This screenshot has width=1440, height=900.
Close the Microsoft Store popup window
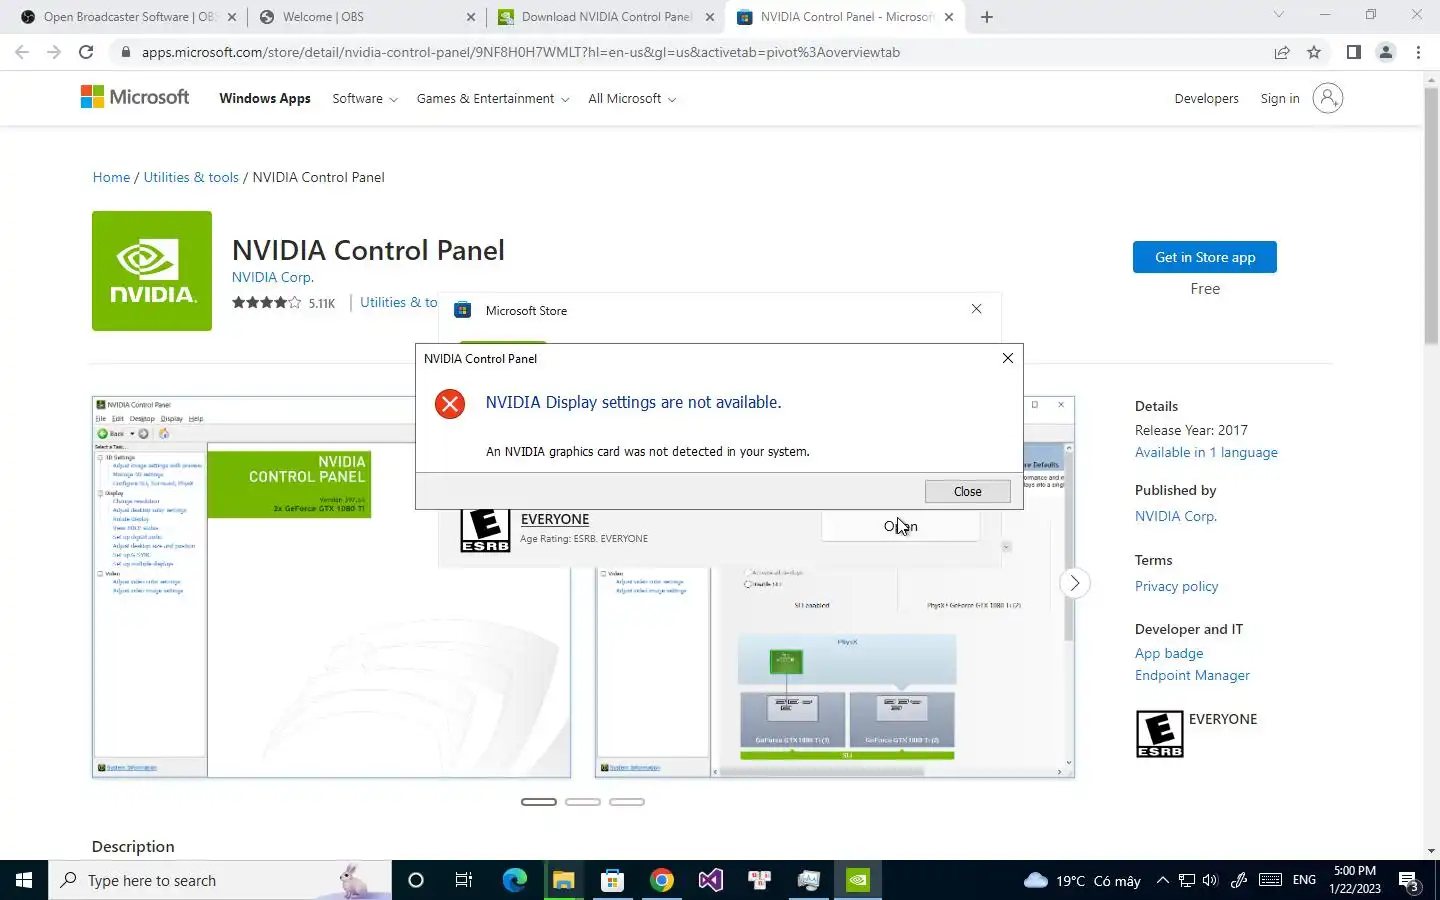[976, 309]
